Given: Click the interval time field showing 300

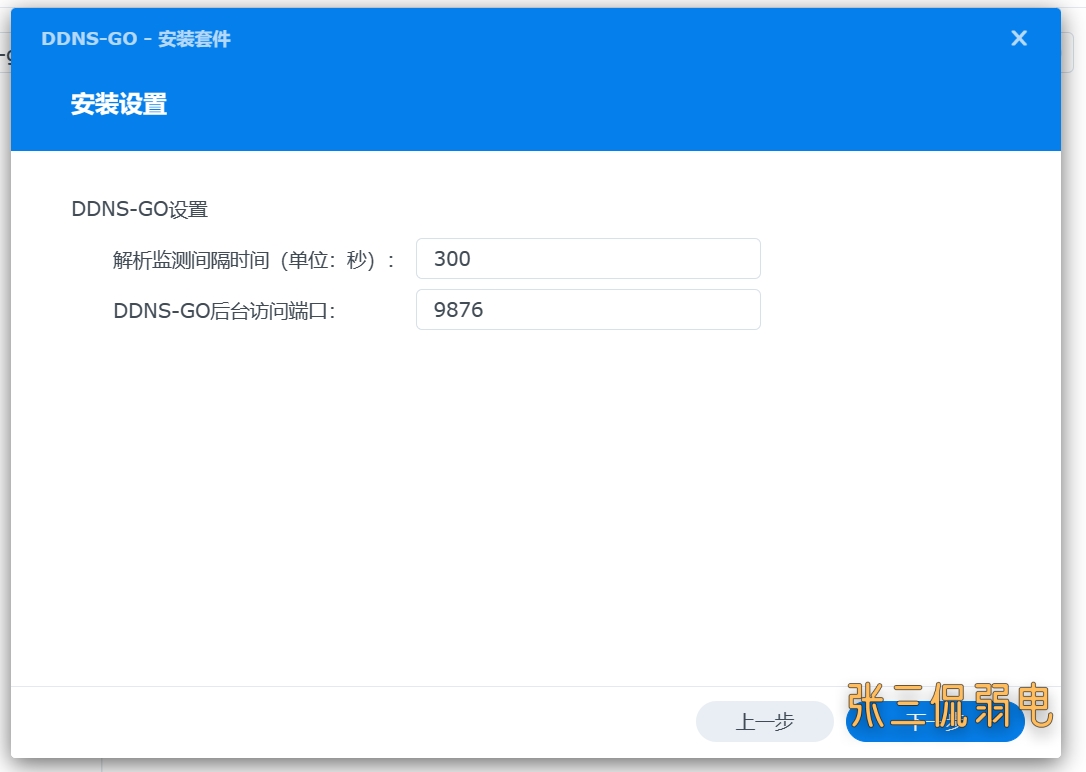Looking at the screenshot, I should tap(588, 258).
